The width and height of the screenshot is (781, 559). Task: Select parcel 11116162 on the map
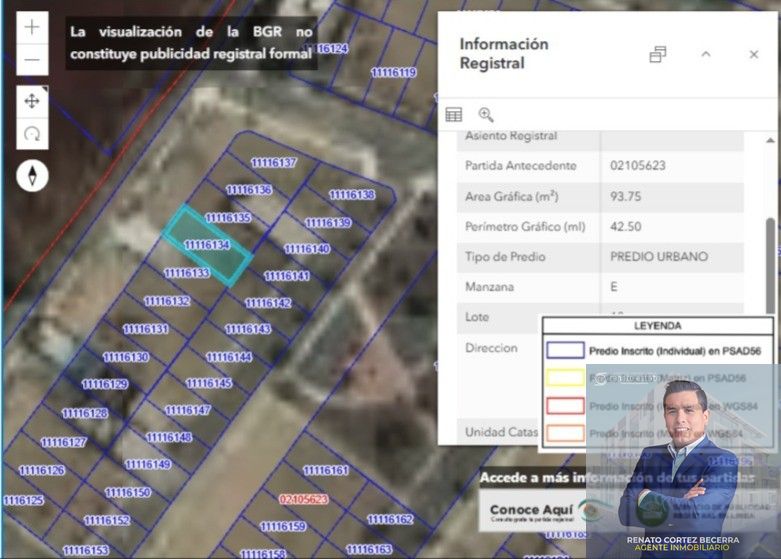point(390,520)
